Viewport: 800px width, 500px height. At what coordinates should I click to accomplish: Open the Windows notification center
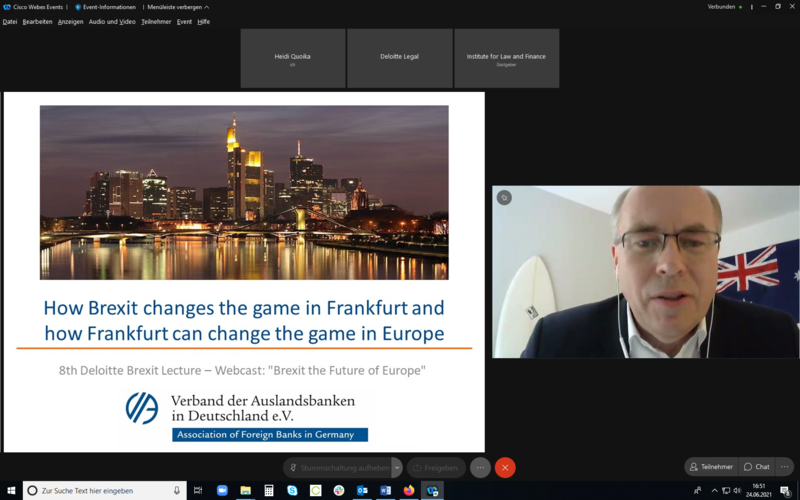click(786, 491)
